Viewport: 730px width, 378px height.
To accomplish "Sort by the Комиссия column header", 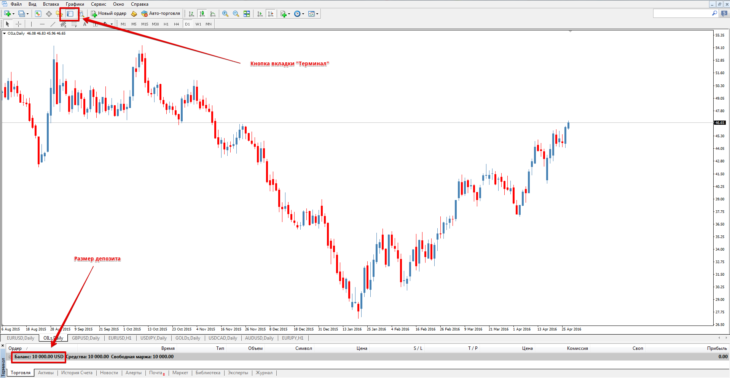I will click(577, 348).
